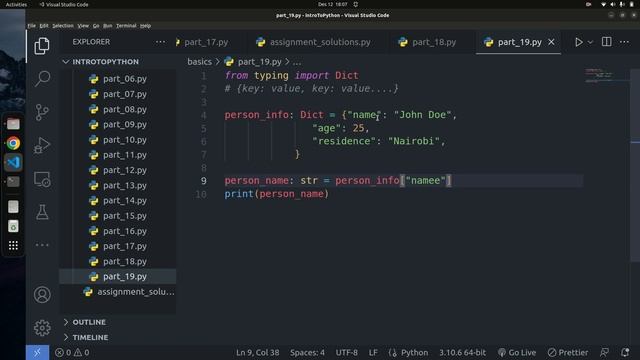The height and width of the screenshot is (360, 640).
Task: Click the breadcrumb ellipsis symbol
Action: tap(297, 62)
